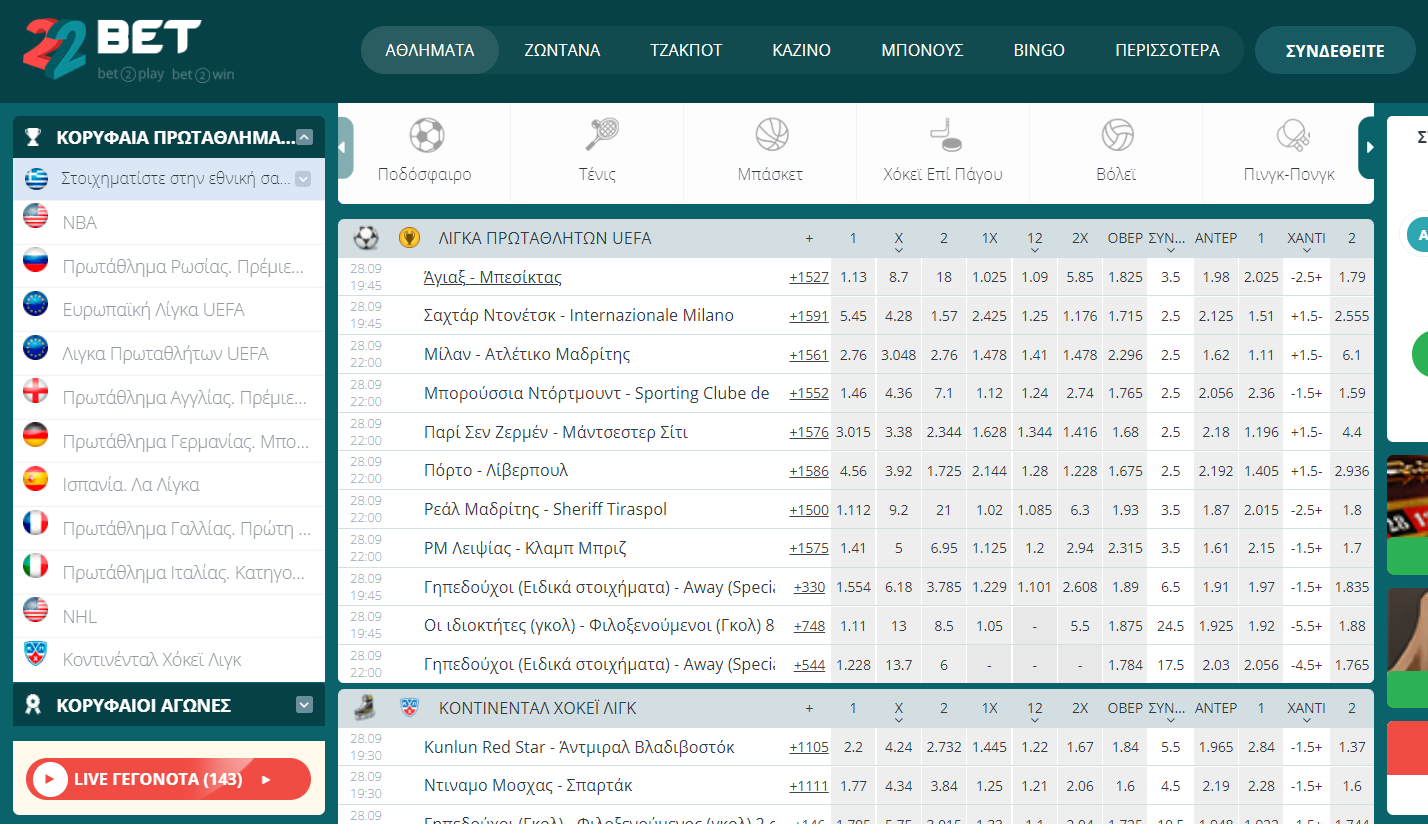1428x824 pixels.
Task: Click Russian flag for Πρωτάθλημα Ρωσίας
Action: 36,260
